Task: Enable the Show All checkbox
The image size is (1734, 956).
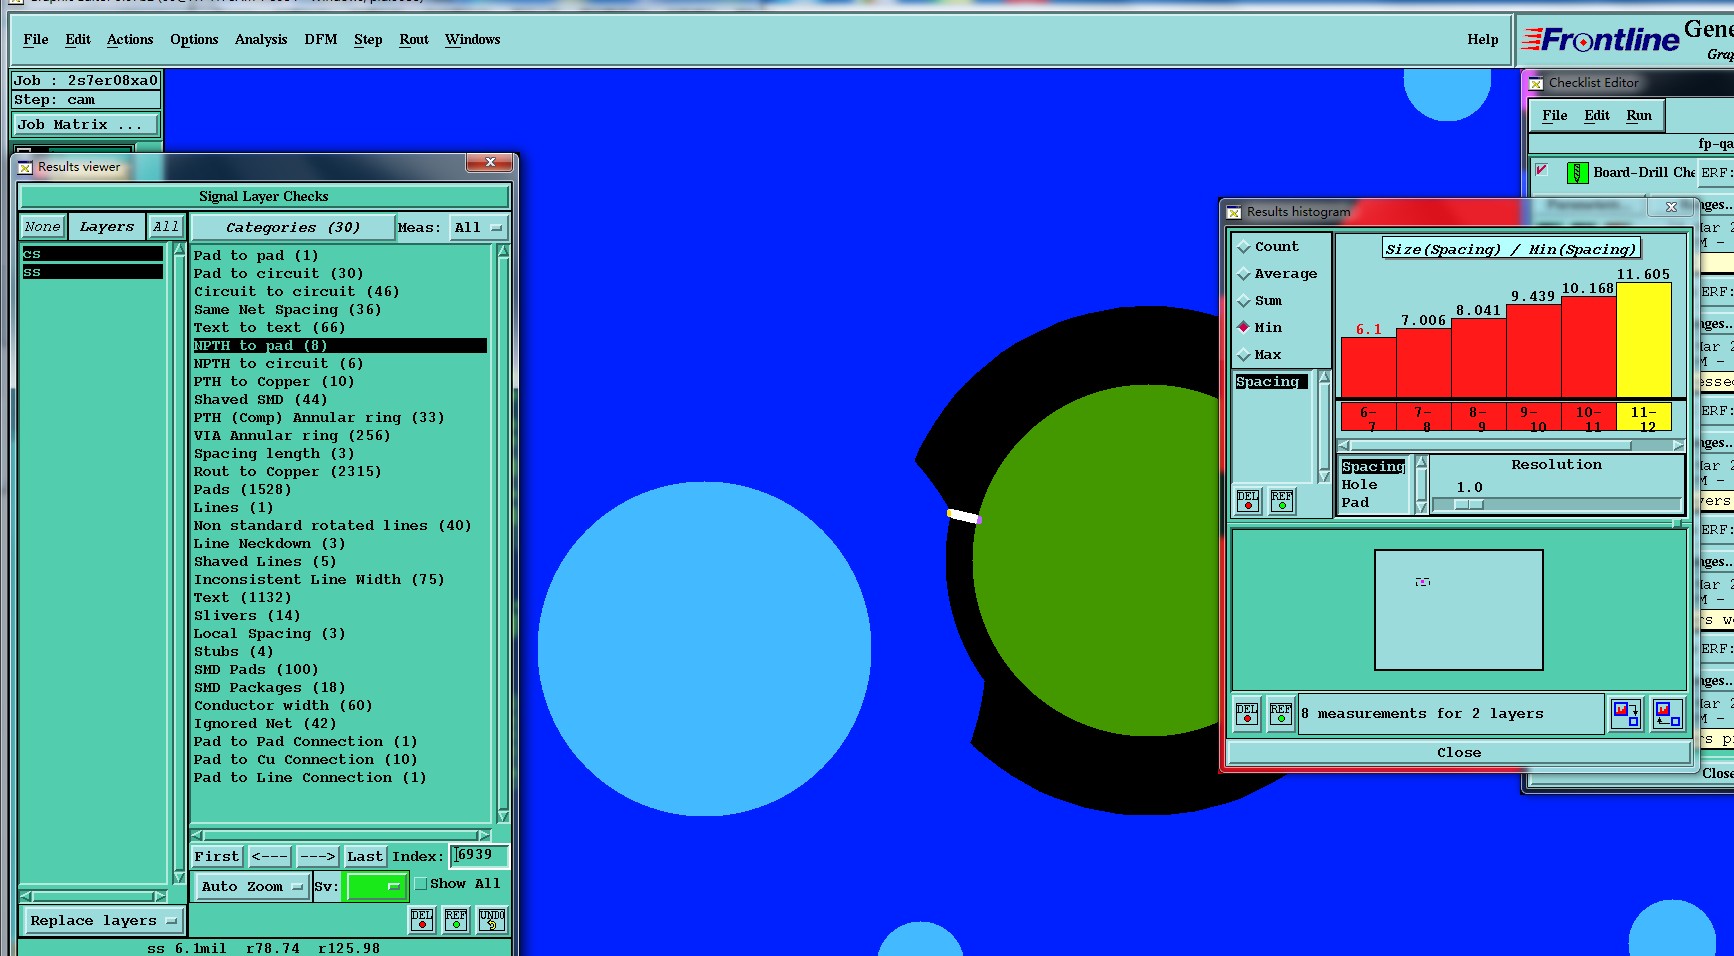Action: (x=421, y=884)
